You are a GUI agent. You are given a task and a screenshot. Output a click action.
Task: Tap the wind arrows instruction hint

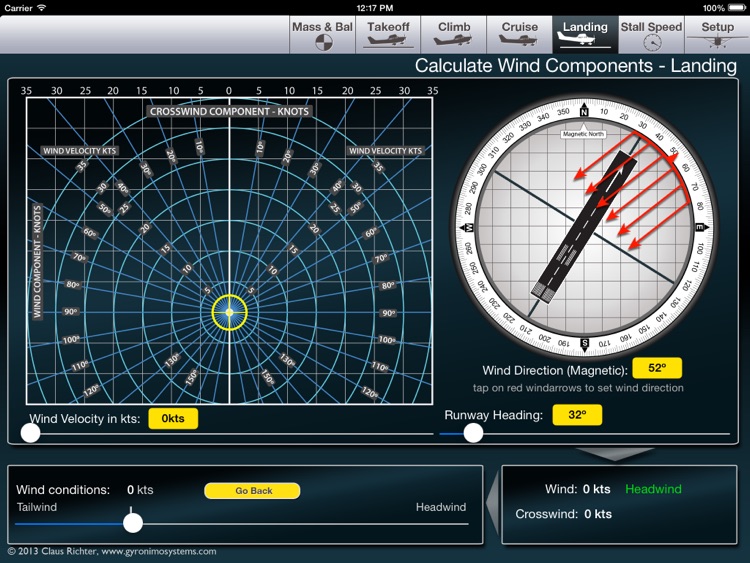578,388
